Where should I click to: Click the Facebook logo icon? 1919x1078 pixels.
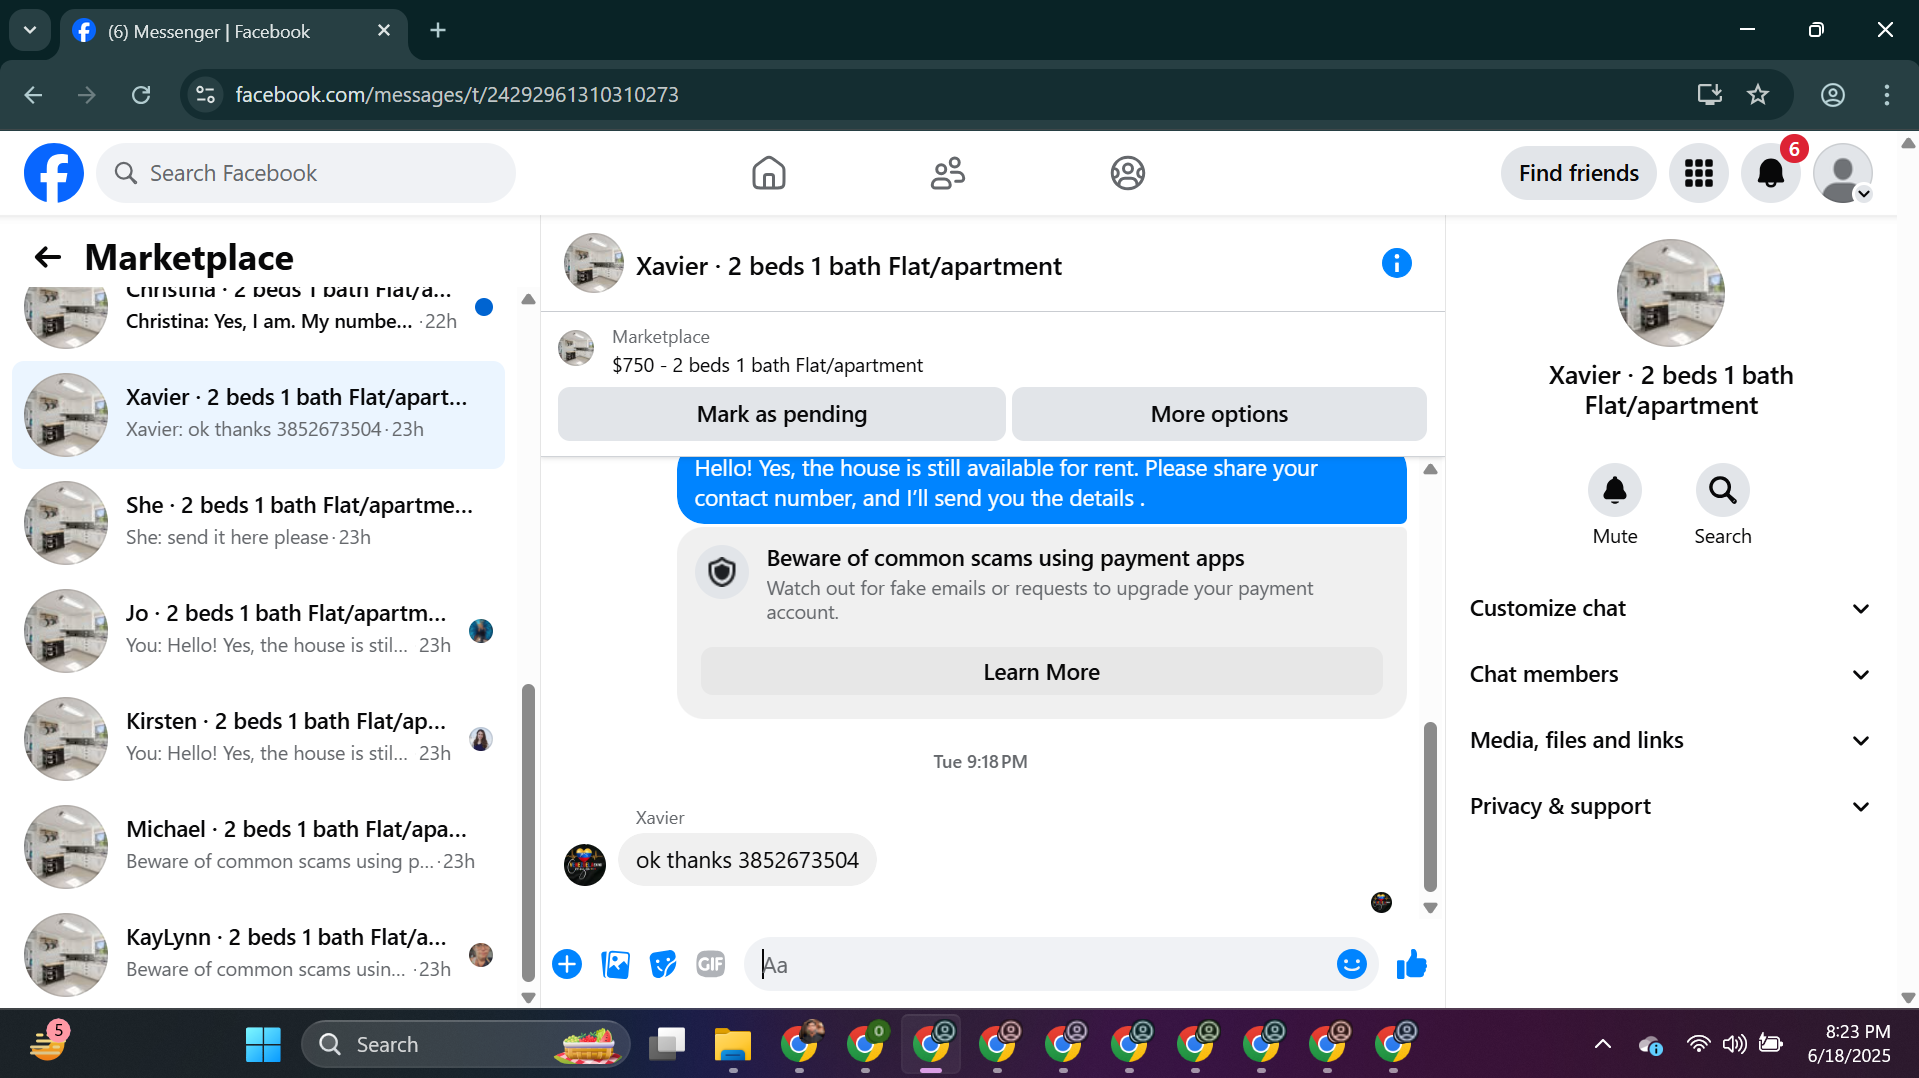pos(54,173)
